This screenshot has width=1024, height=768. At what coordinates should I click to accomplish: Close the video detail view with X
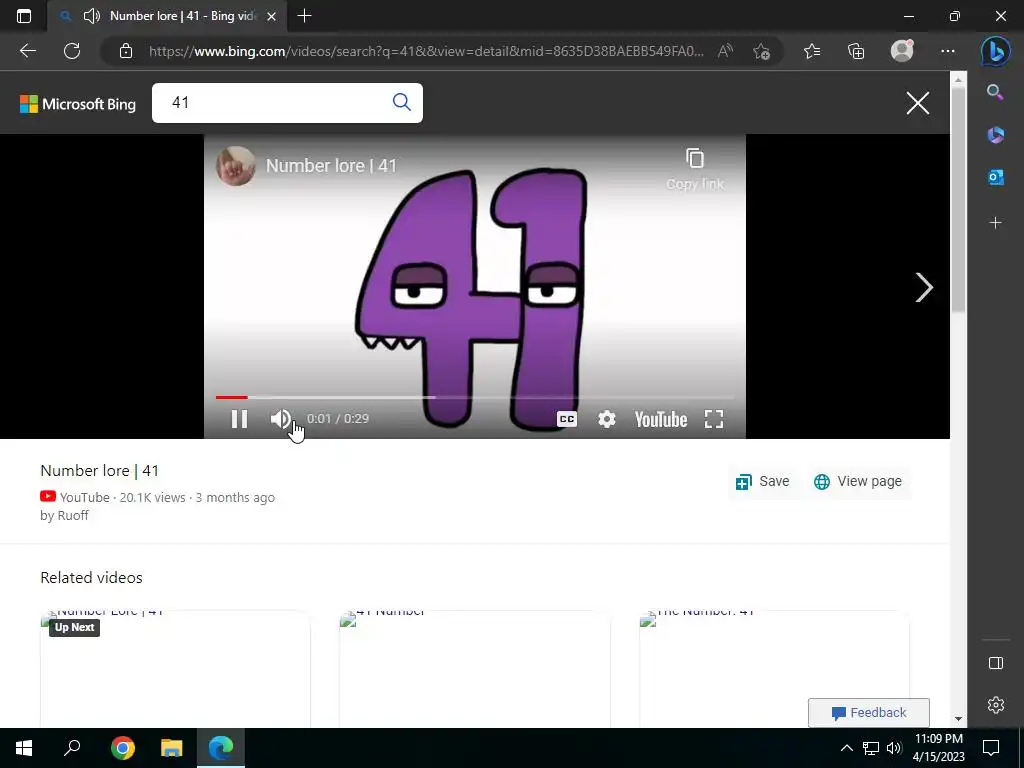(918, 103)
